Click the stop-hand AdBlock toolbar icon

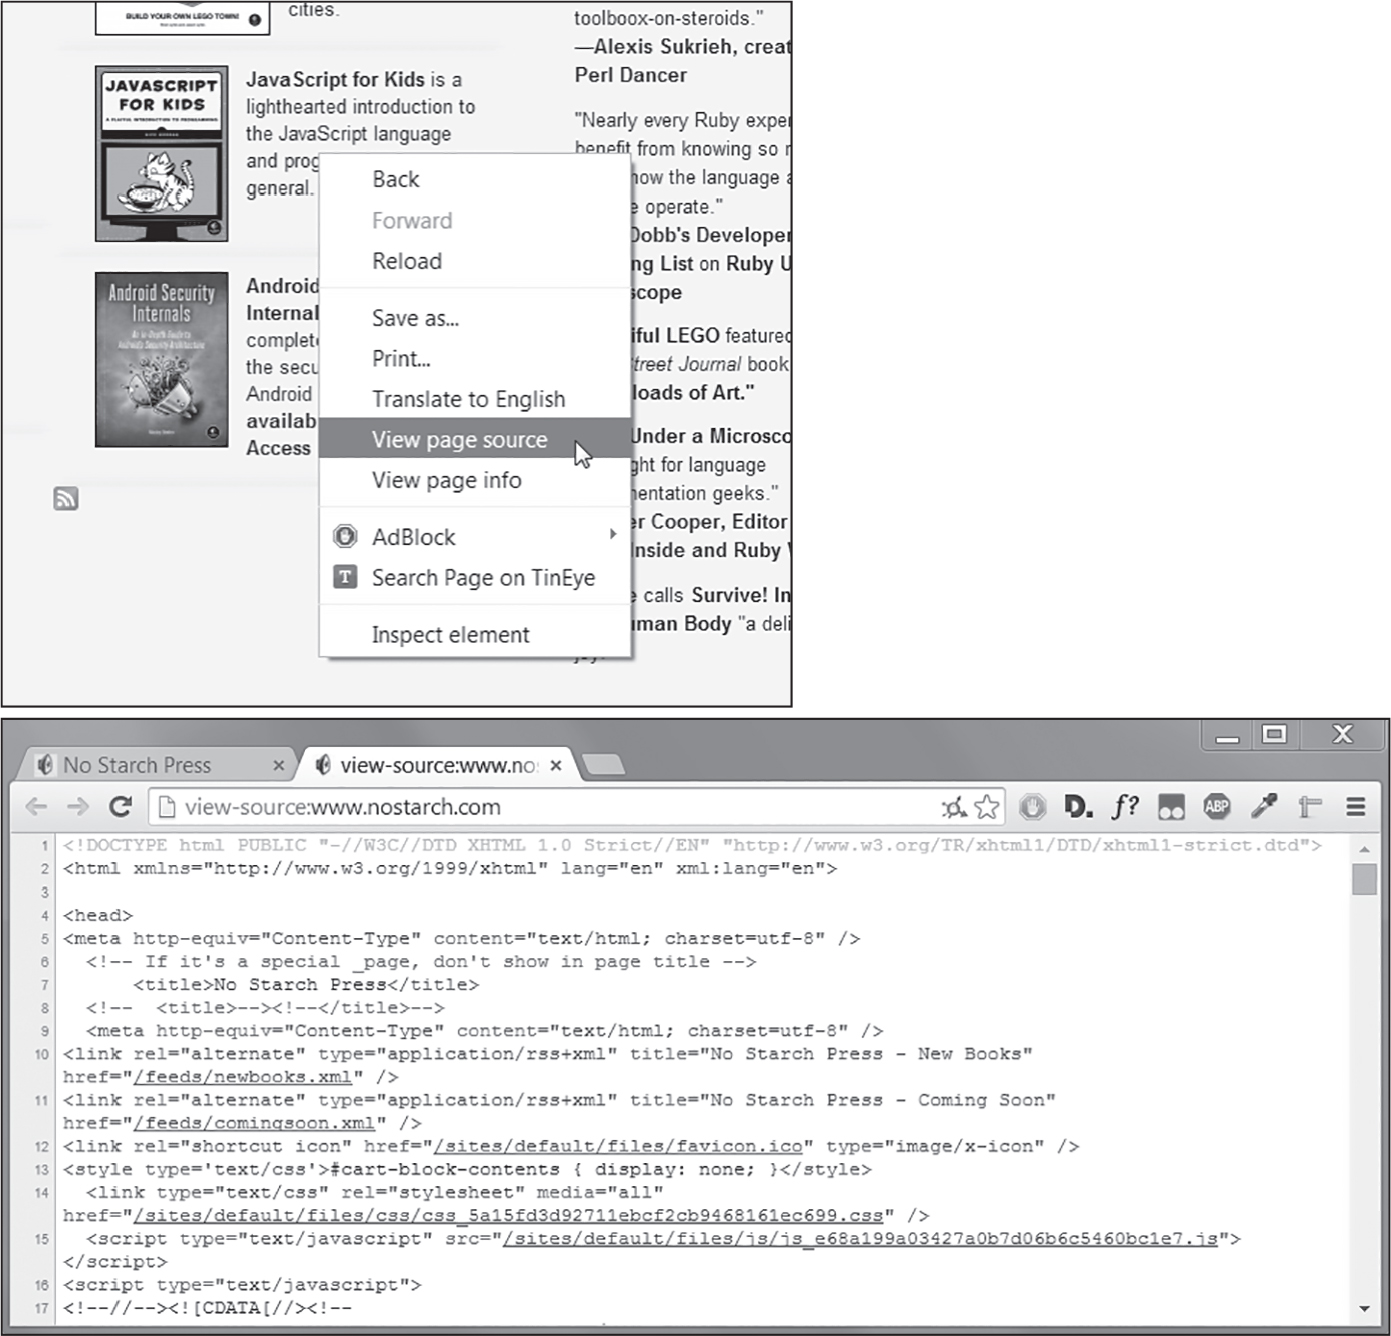click(1032, 807)
